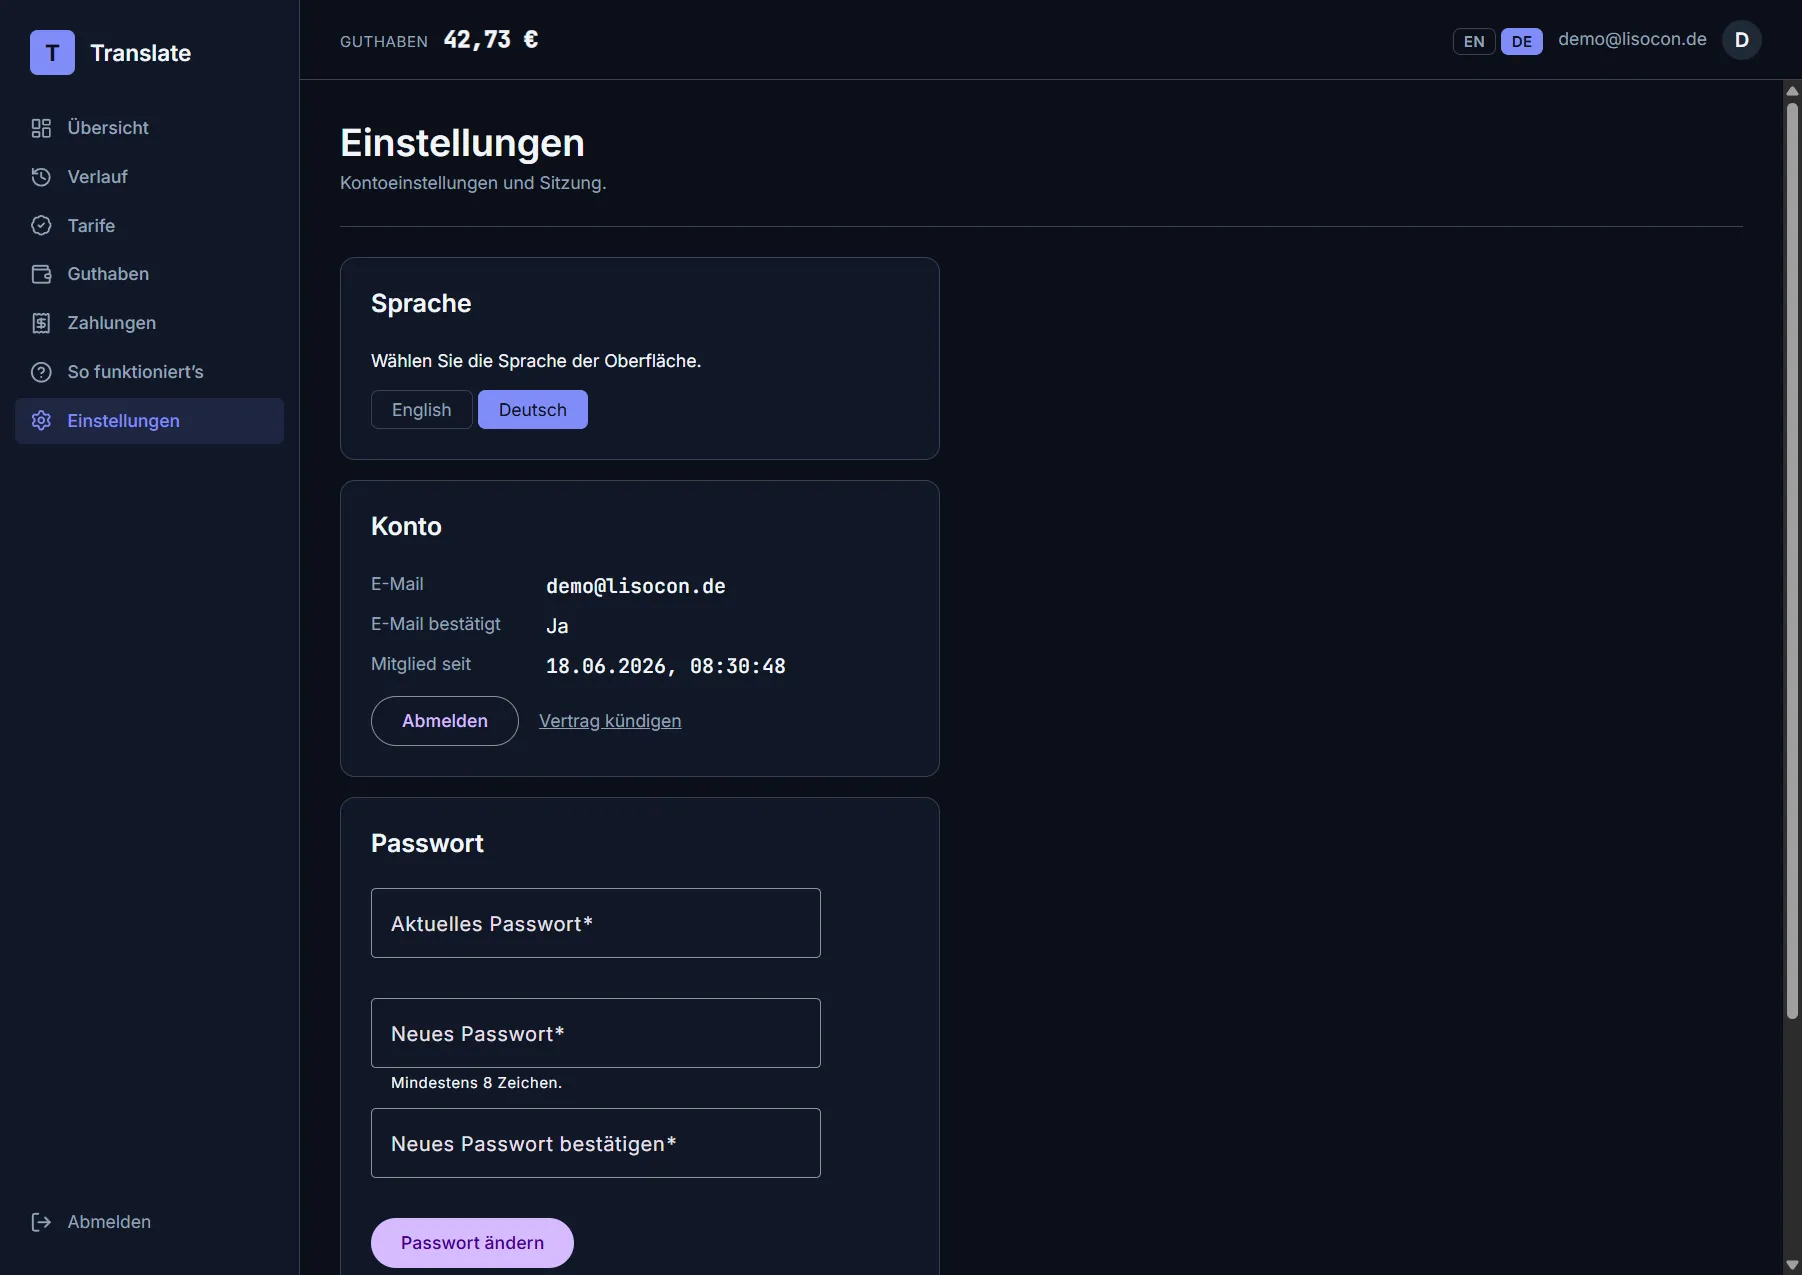Click the Tarife check badge icon
Image resolution: width=1802 pixels, height=1275 pixels.
tap(41, 226)
